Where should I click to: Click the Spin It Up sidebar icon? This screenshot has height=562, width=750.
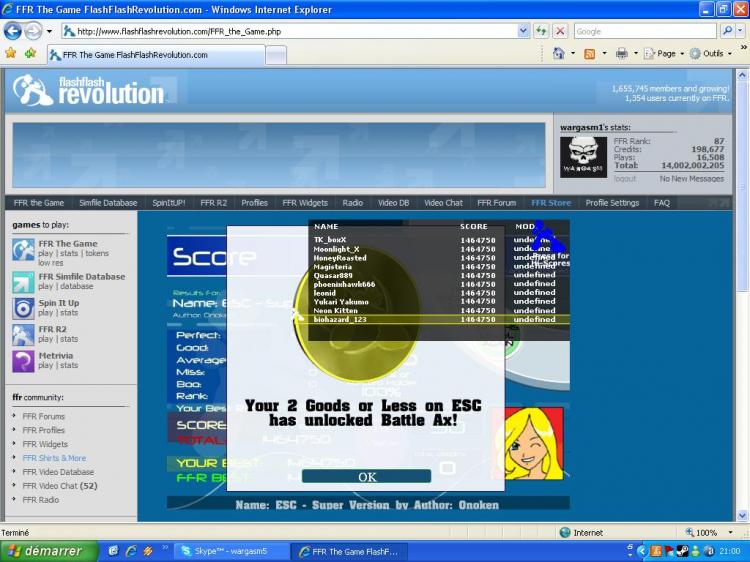coord(24,308)
